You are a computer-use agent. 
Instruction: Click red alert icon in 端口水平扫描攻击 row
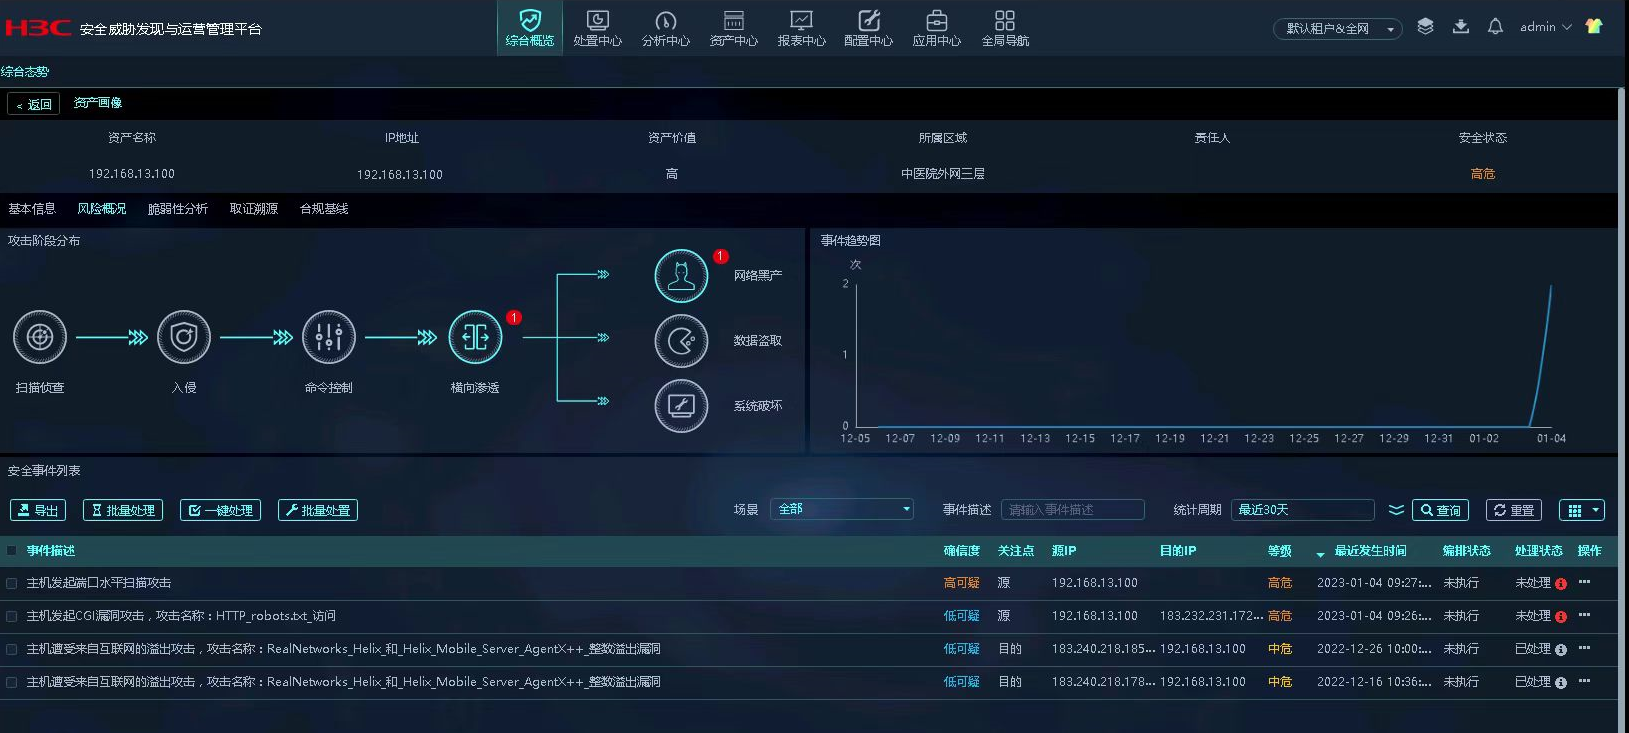pos(1561,584)
